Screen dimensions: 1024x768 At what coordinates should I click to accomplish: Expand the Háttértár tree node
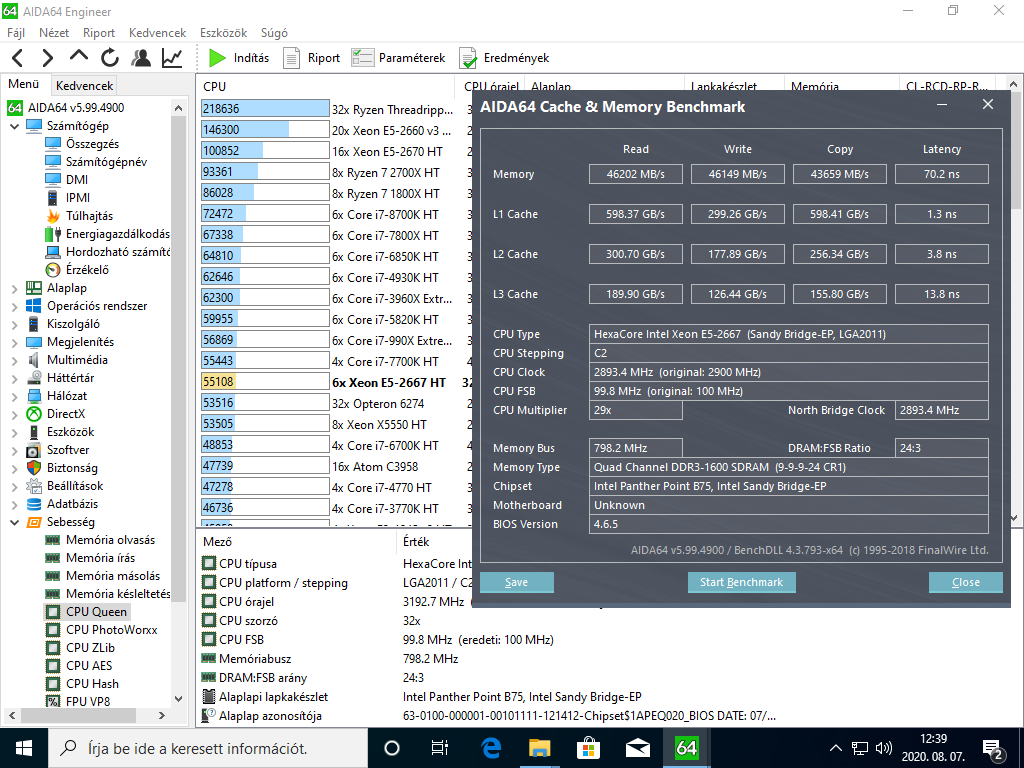click(14, 378)
